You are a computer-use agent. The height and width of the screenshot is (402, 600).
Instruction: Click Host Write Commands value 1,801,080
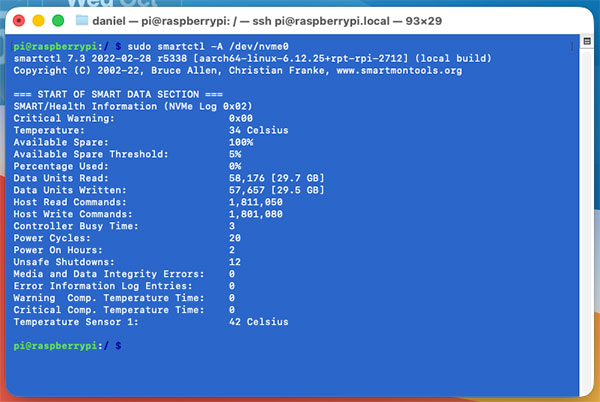(x=256, y=214)
